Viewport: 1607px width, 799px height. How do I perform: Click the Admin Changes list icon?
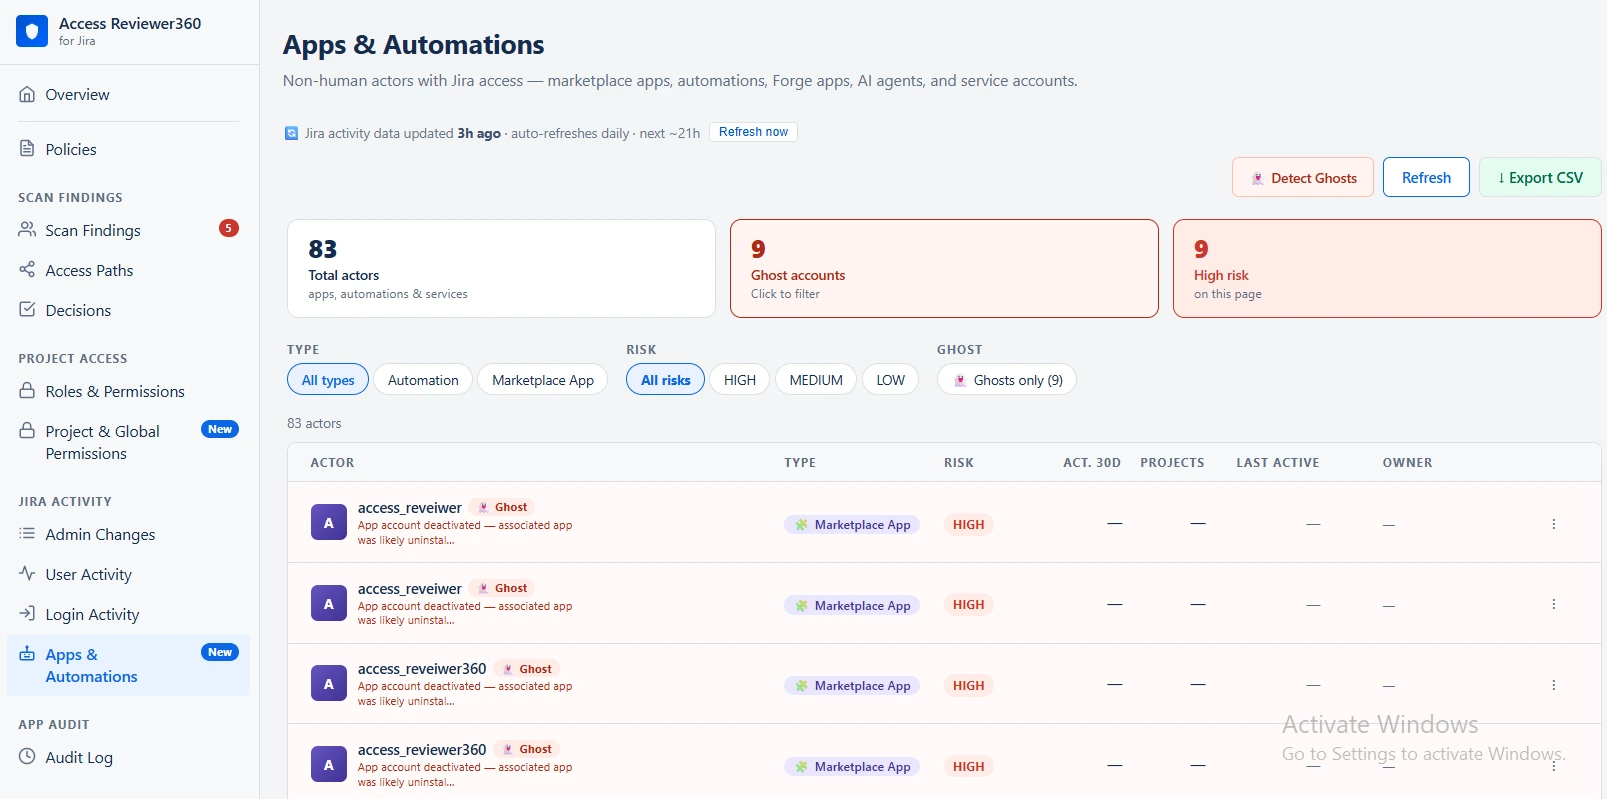[27, 534]
